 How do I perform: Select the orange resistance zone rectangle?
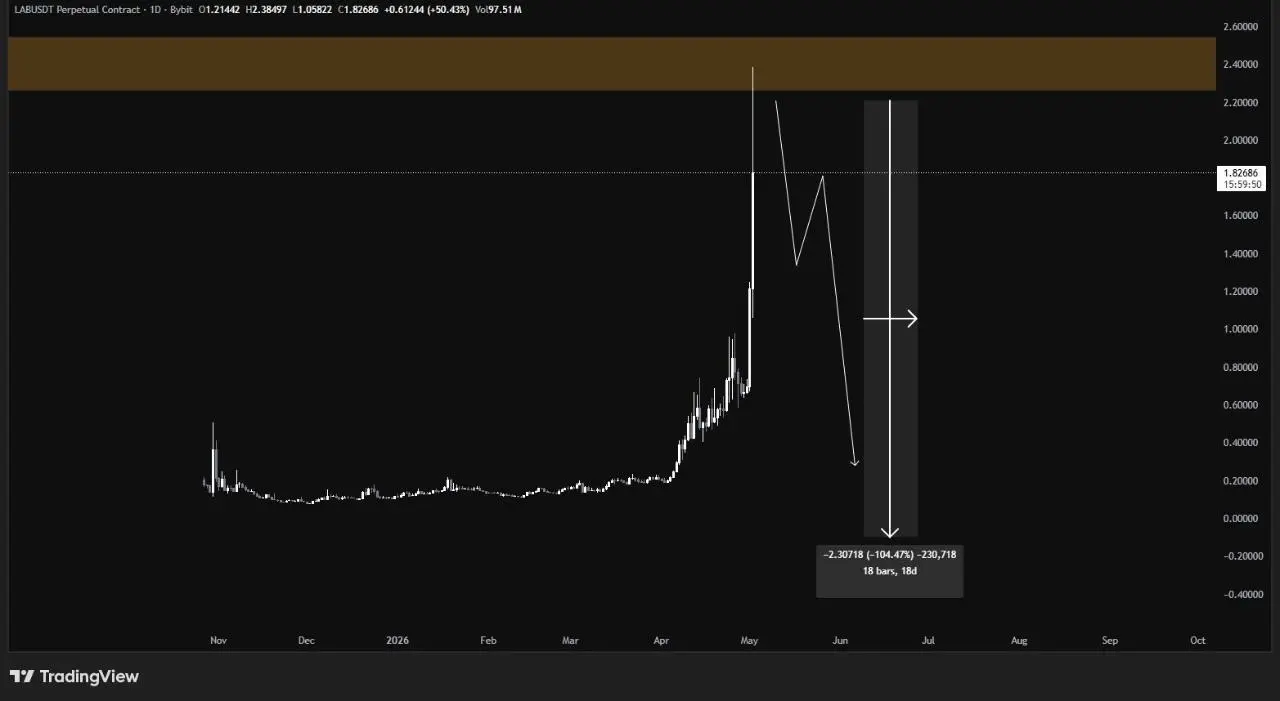[x=611, y=64]
